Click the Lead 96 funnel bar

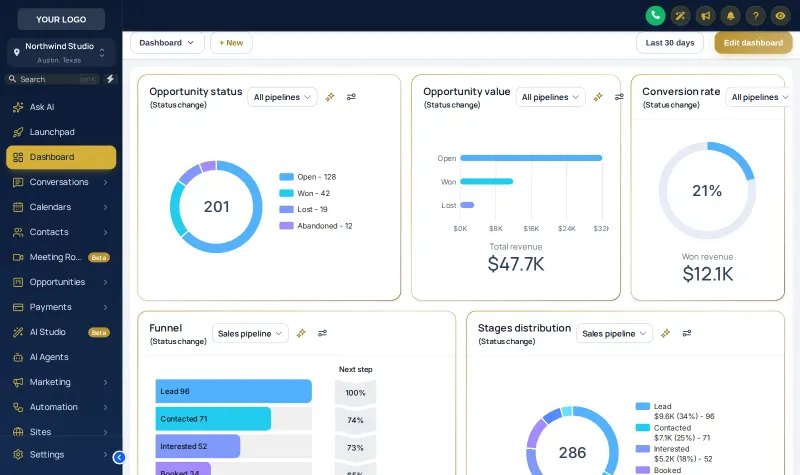coord(234,391)
